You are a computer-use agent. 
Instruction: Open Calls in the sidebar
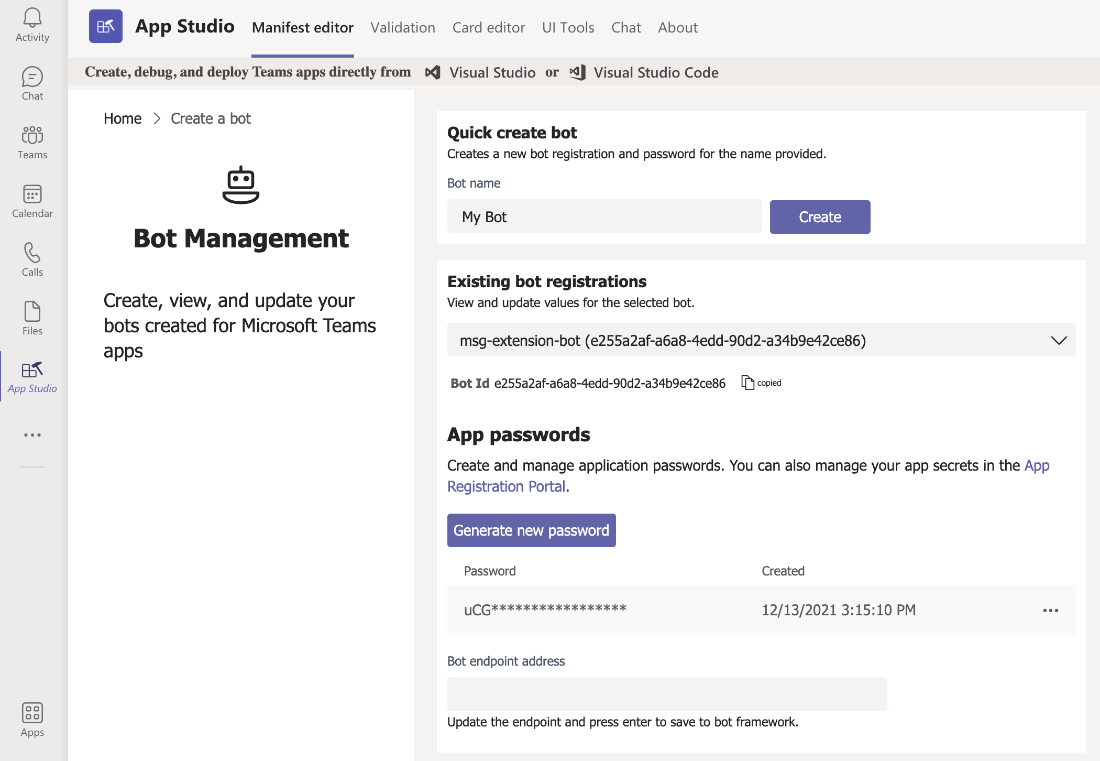[32, 260]
